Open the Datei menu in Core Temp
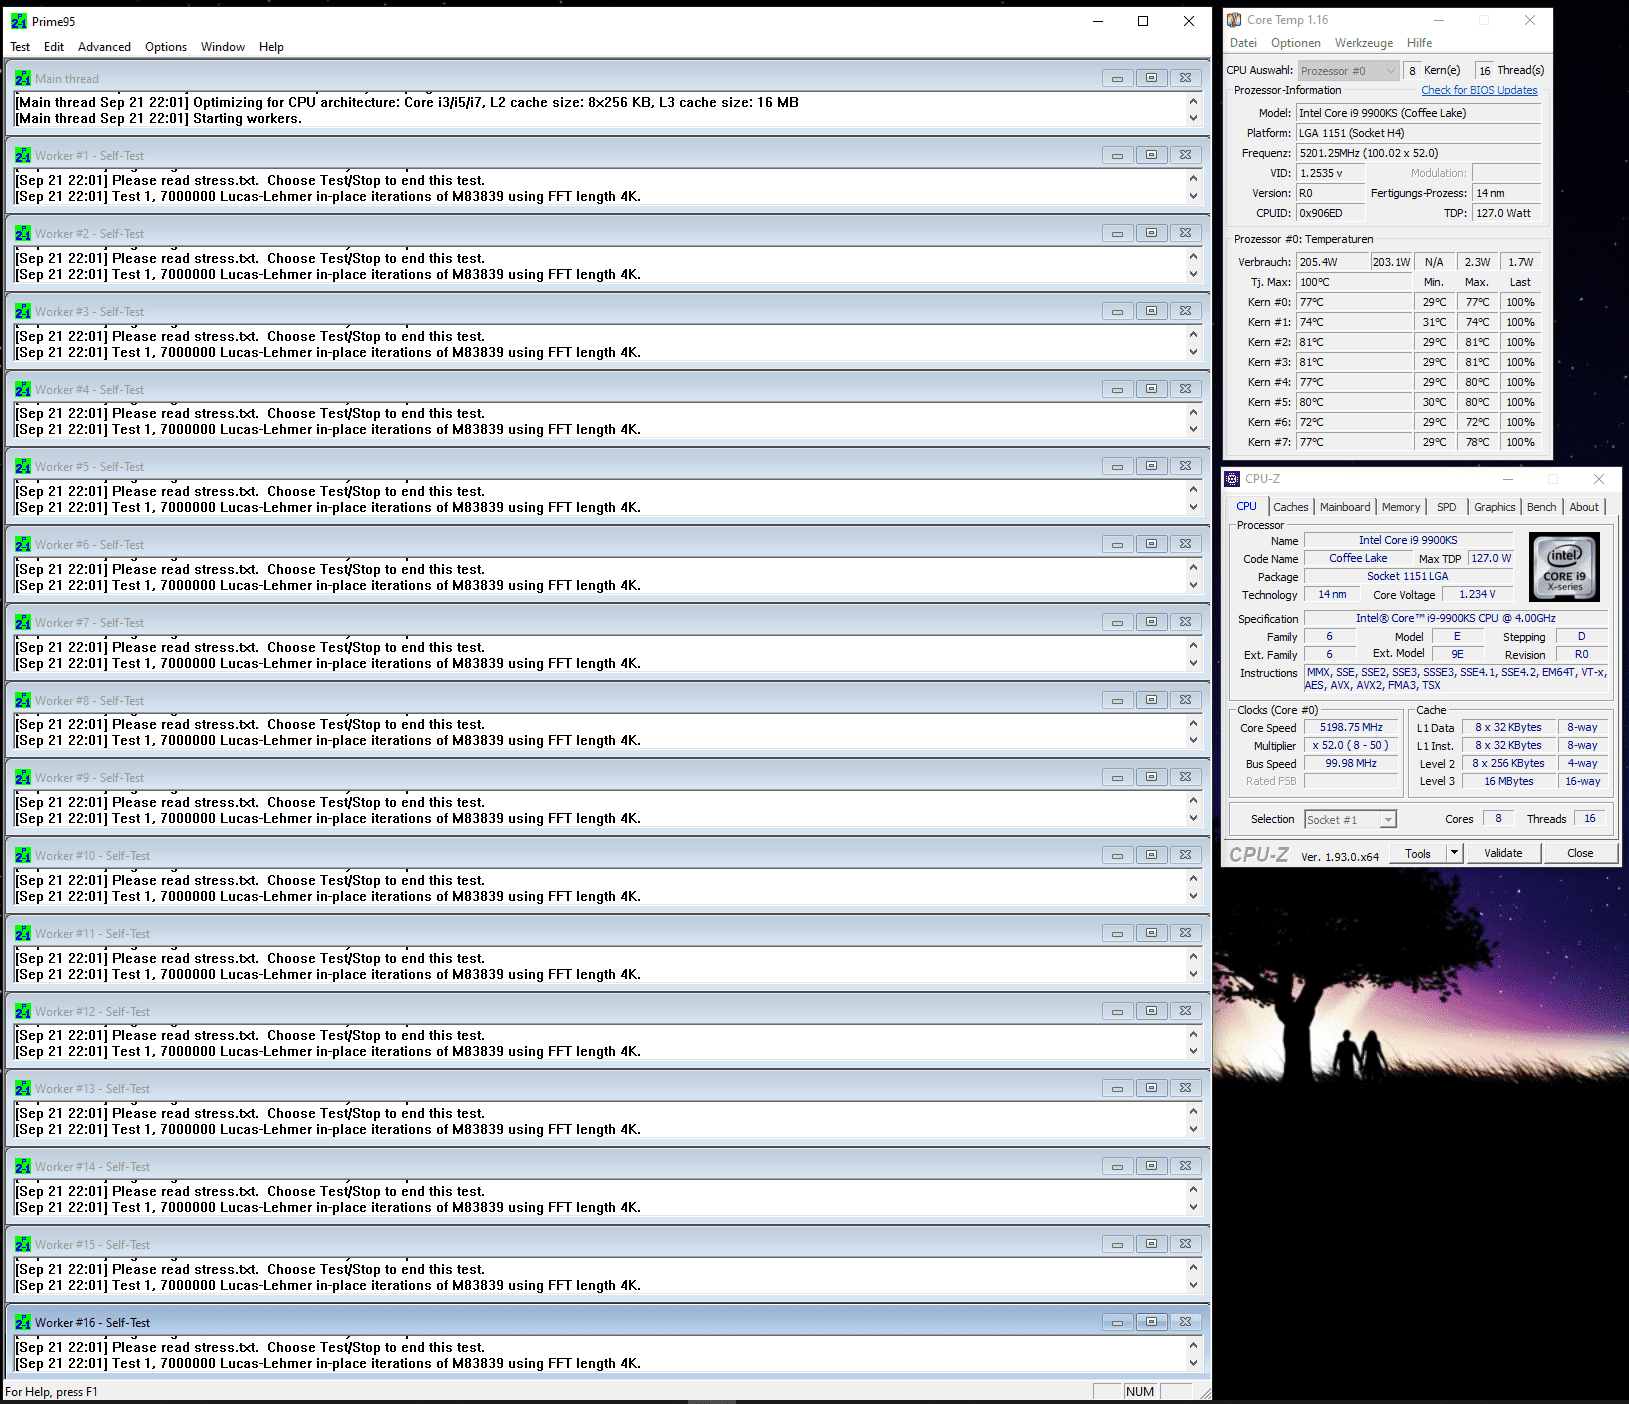This screenshot has width=1629, height=1404. tap(1243, 43)
